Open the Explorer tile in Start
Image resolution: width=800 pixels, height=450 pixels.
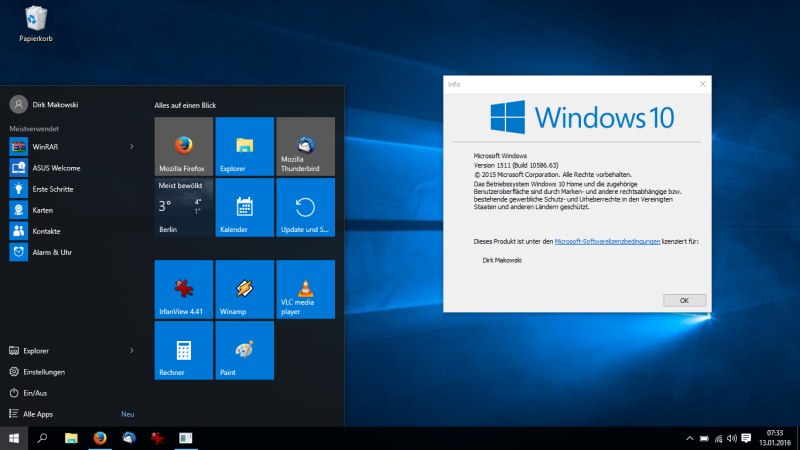(x=244, y=146)
